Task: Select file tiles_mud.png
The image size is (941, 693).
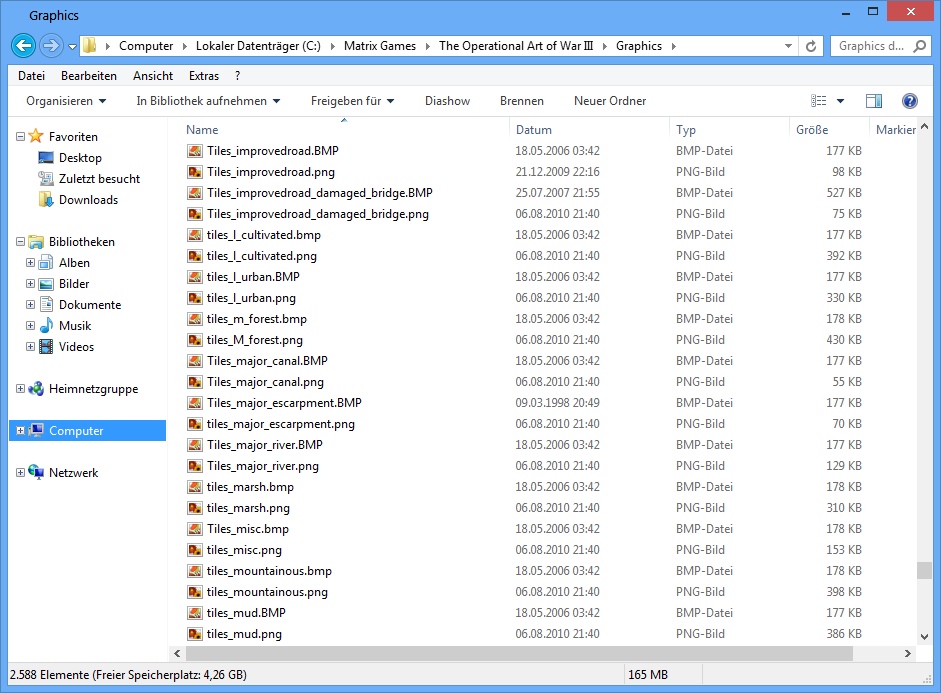Action: pyautogui.click(x=244, y=634)
